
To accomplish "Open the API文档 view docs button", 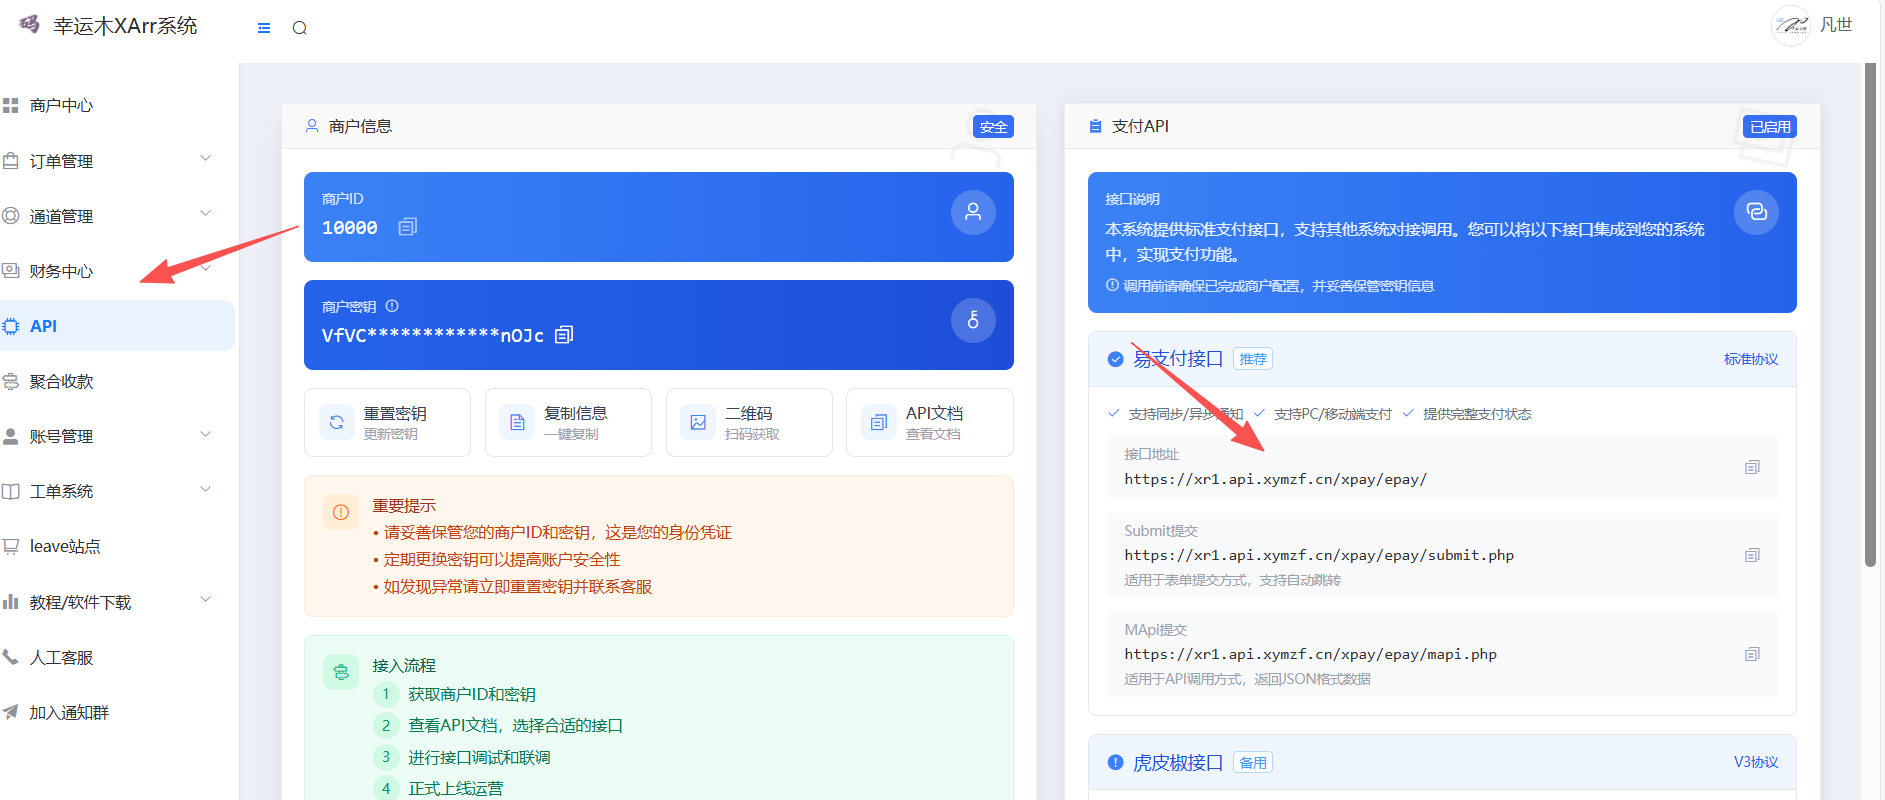I will pyautogui.click(x=929, y=422).
